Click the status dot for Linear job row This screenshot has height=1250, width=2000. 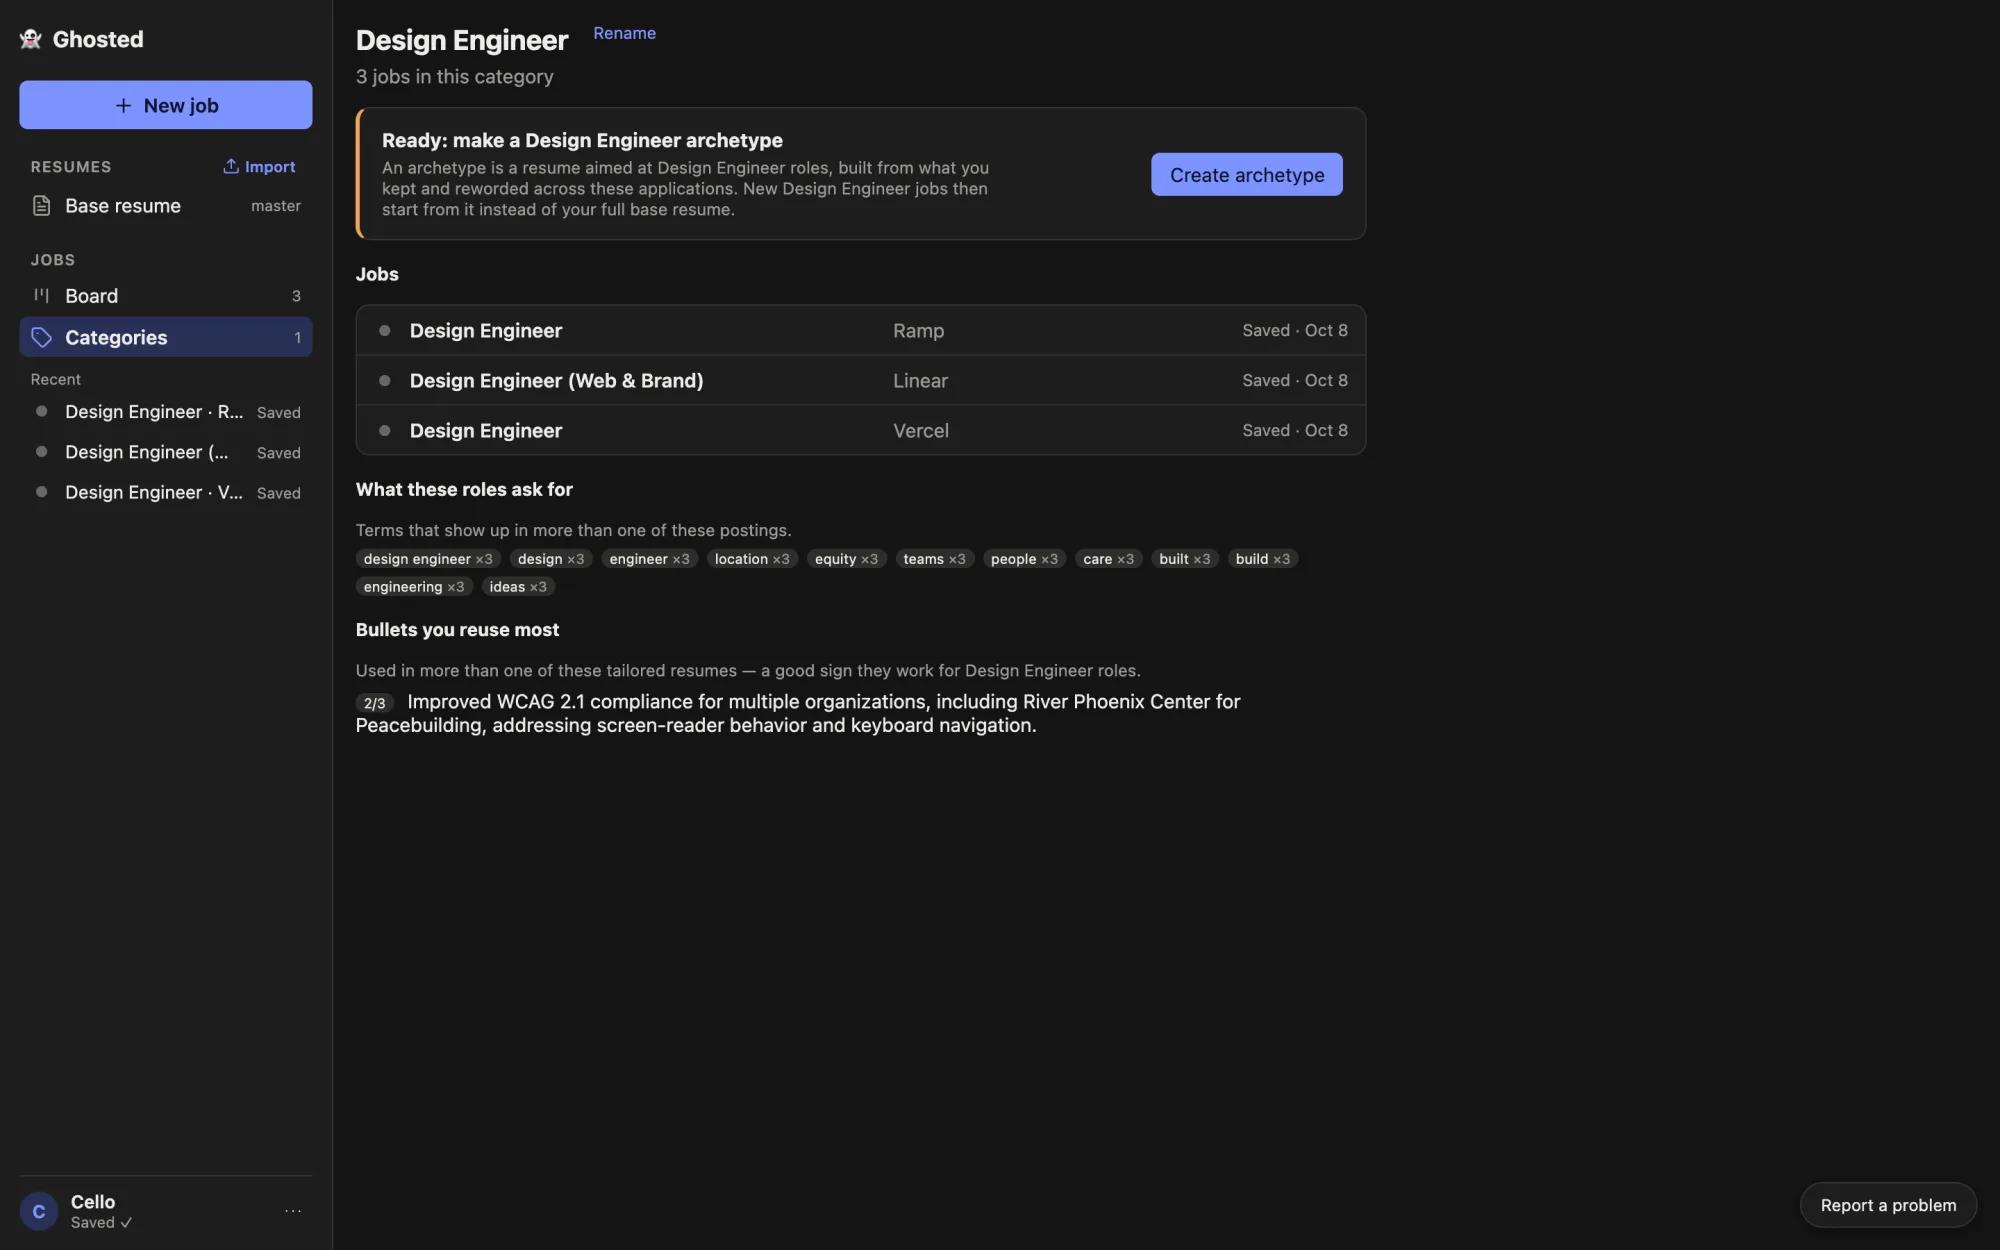(384, 380)
